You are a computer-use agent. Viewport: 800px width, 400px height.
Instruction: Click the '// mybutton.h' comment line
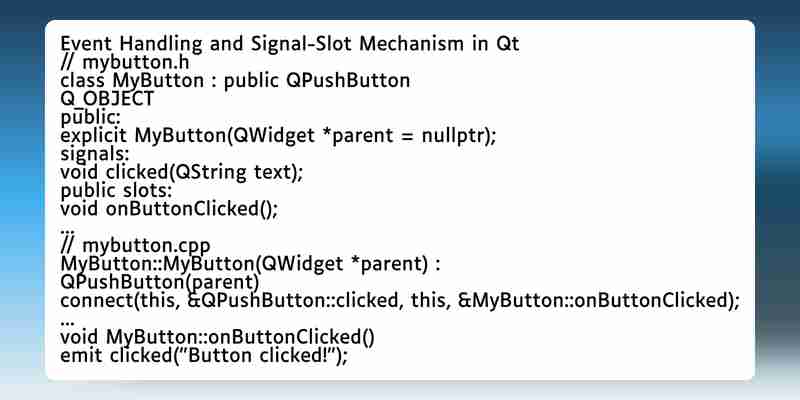coord(124,63)
